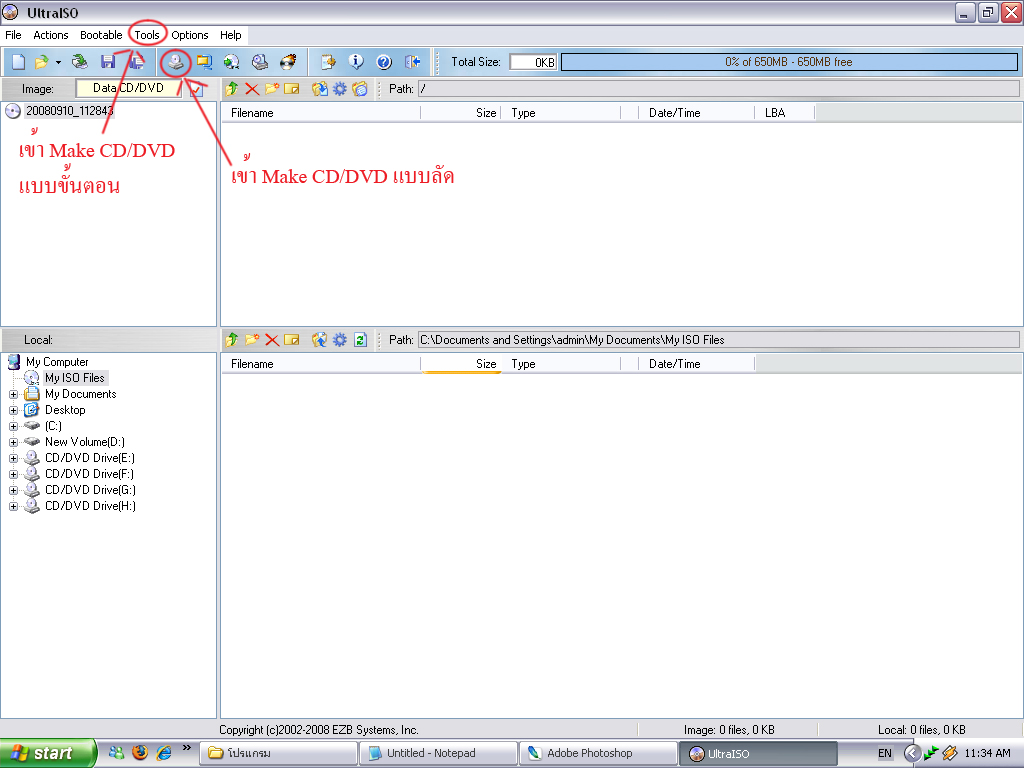Create a new folder in the image pane
Viewport: 1024px width, 768px height.
pyautogui.click(x=272, y=89)
